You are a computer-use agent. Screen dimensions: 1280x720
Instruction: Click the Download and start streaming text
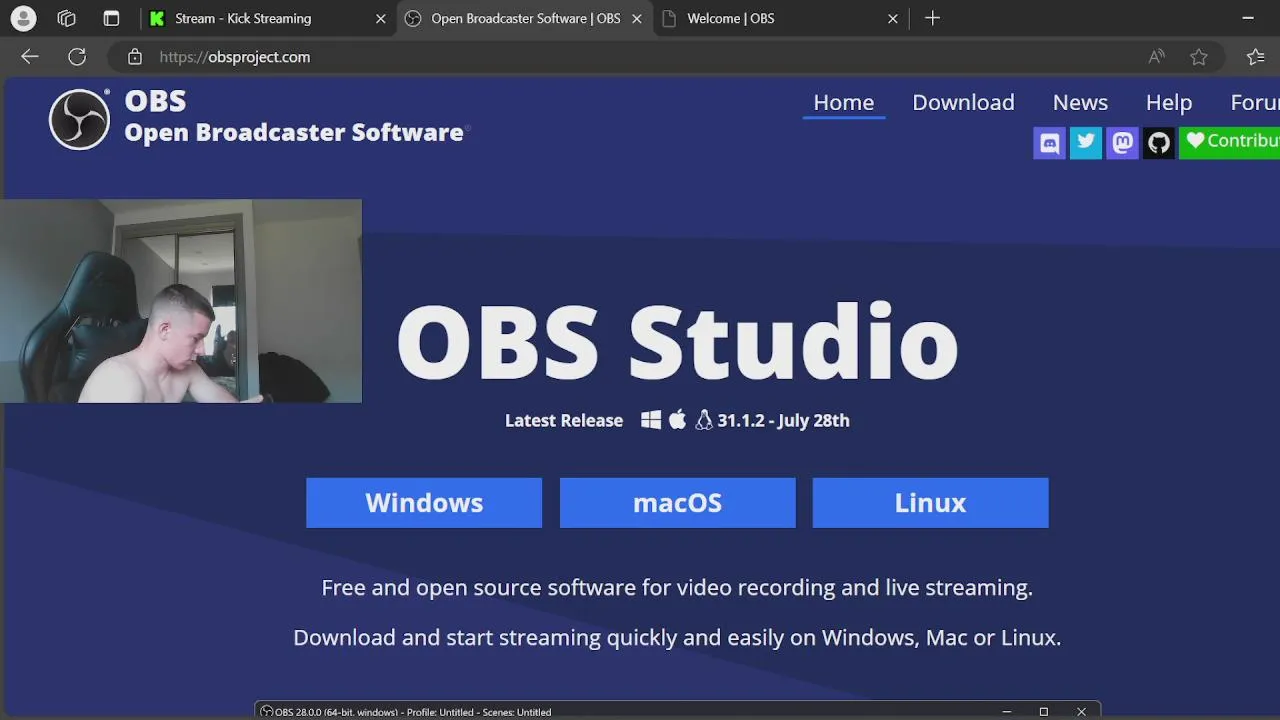click(x=677, y=637)
